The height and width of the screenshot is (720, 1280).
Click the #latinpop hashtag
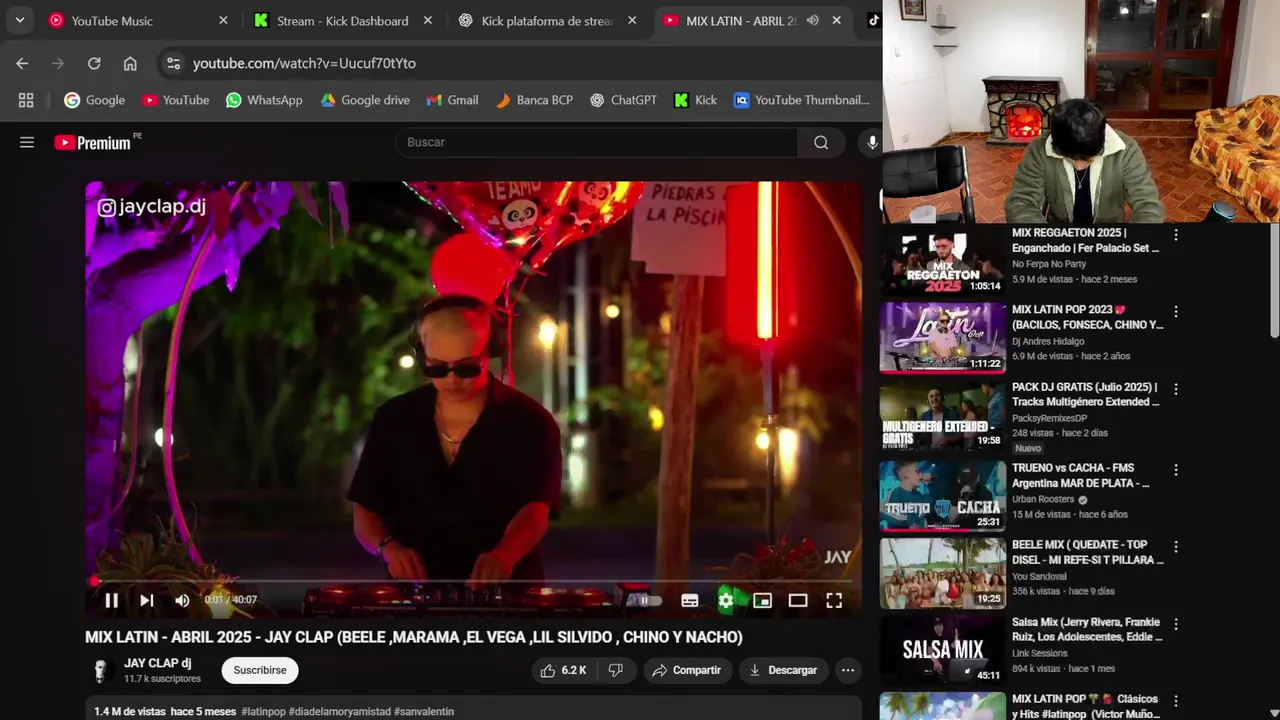(263, 712)
